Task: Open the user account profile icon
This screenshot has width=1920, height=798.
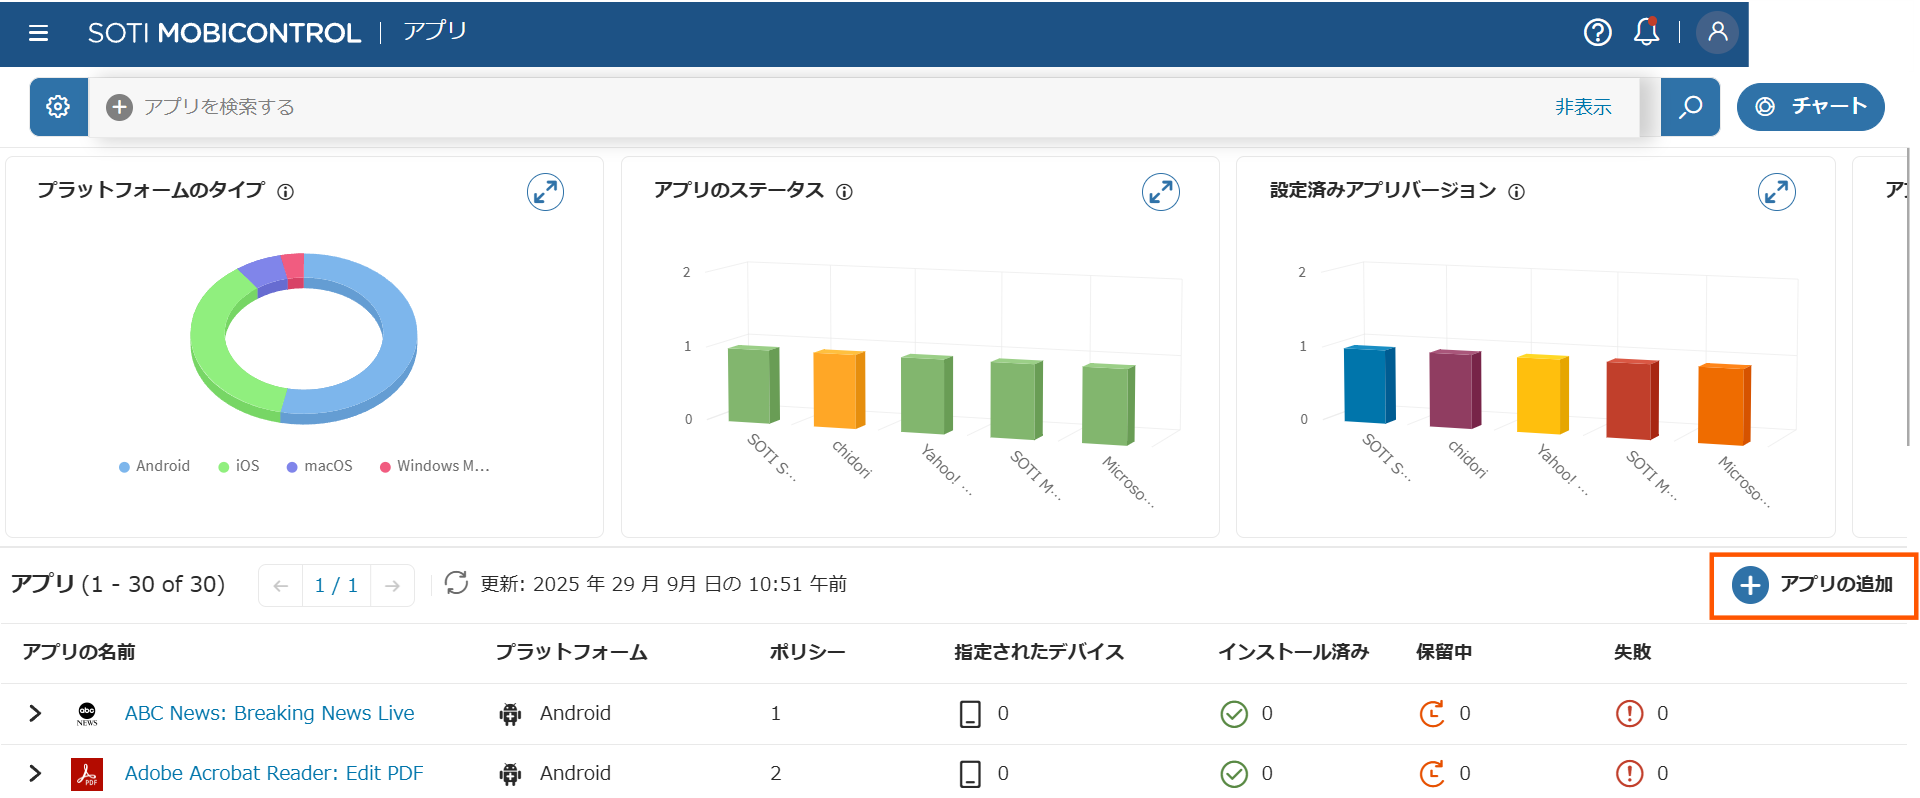Action: pos(1718,32)
